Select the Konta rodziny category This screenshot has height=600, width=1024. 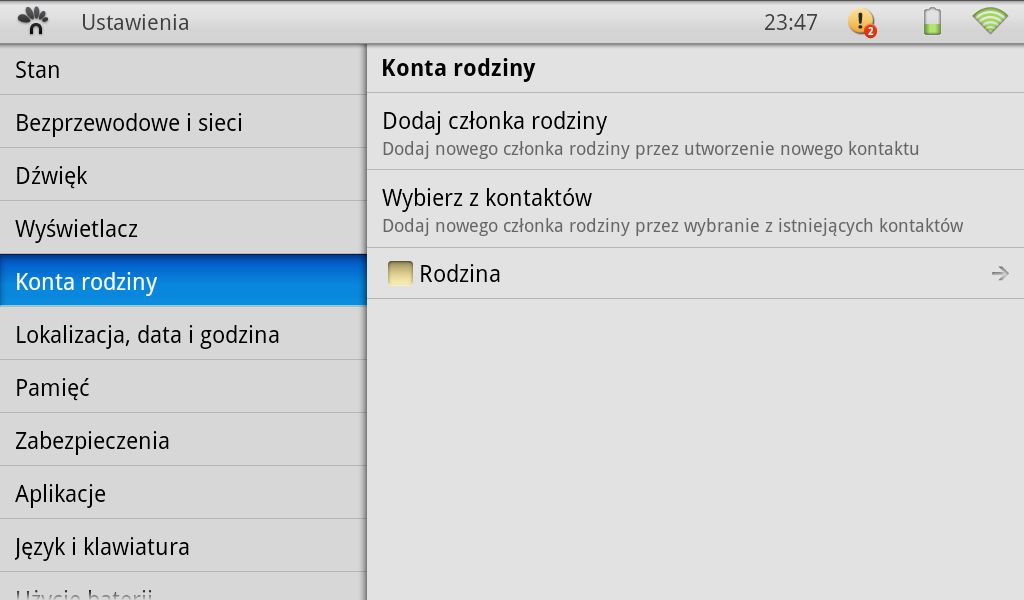pyautogui.click(x=183, y=282)
